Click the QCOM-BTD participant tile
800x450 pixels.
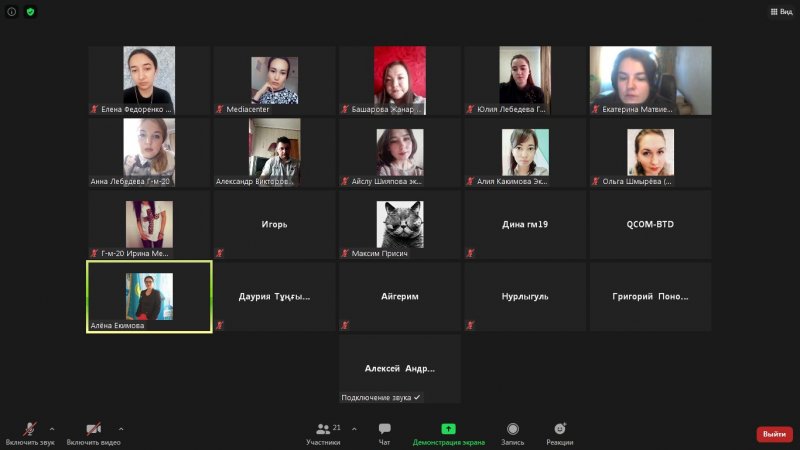pos(650,225)
